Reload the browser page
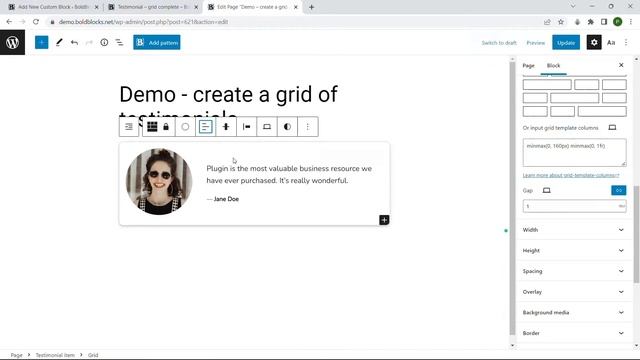 tap(36, 22)
